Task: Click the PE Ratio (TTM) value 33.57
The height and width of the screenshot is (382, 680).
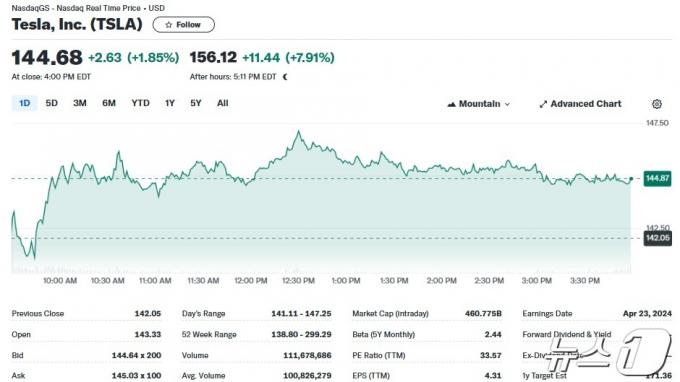Action: coord(490,355)
